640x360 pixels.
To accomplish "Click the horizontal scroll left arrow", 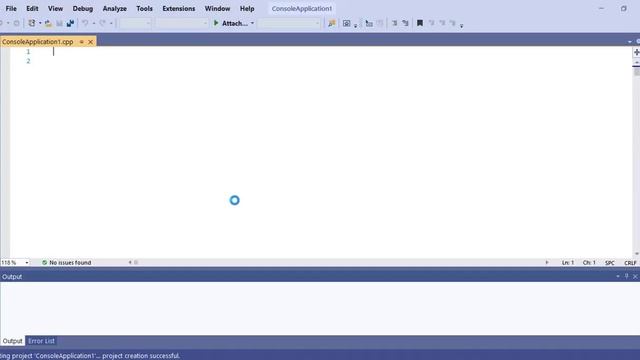I will pos(130,262).
